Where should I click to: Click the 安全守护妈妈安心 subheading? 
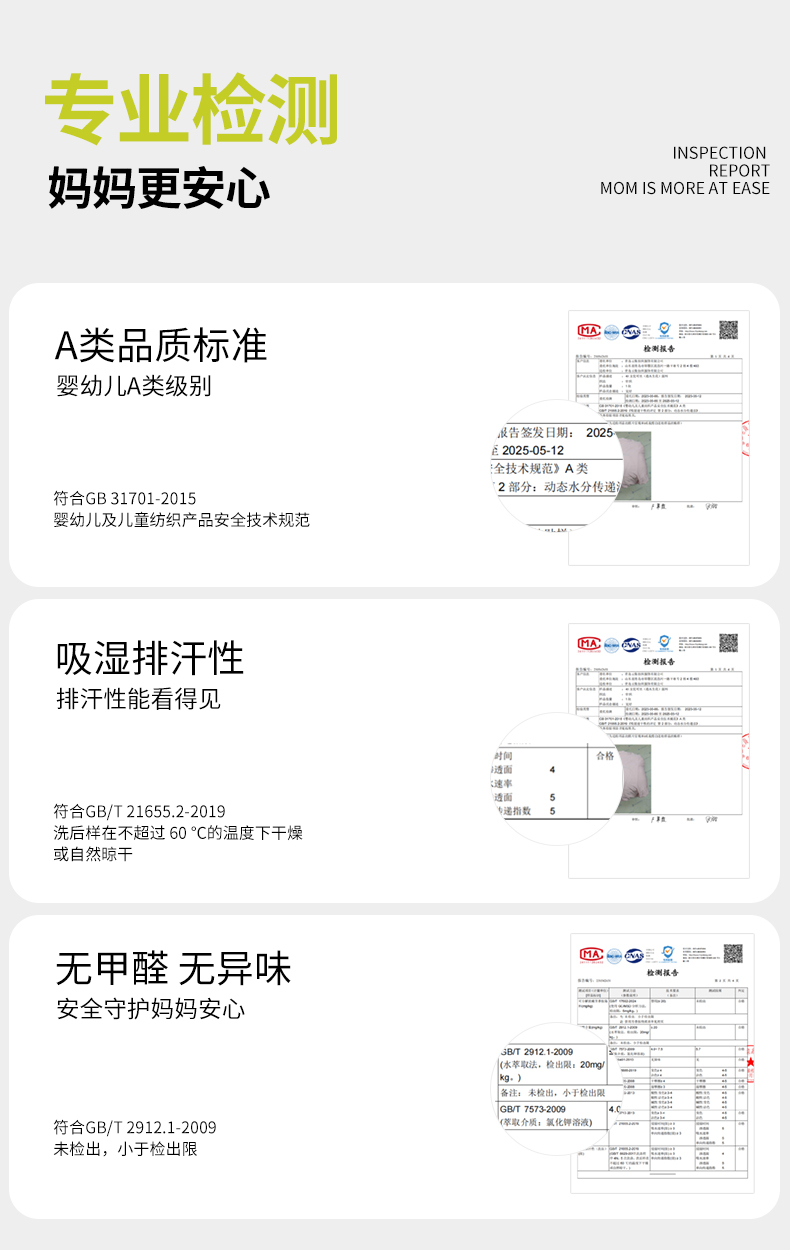point(151,1008)
